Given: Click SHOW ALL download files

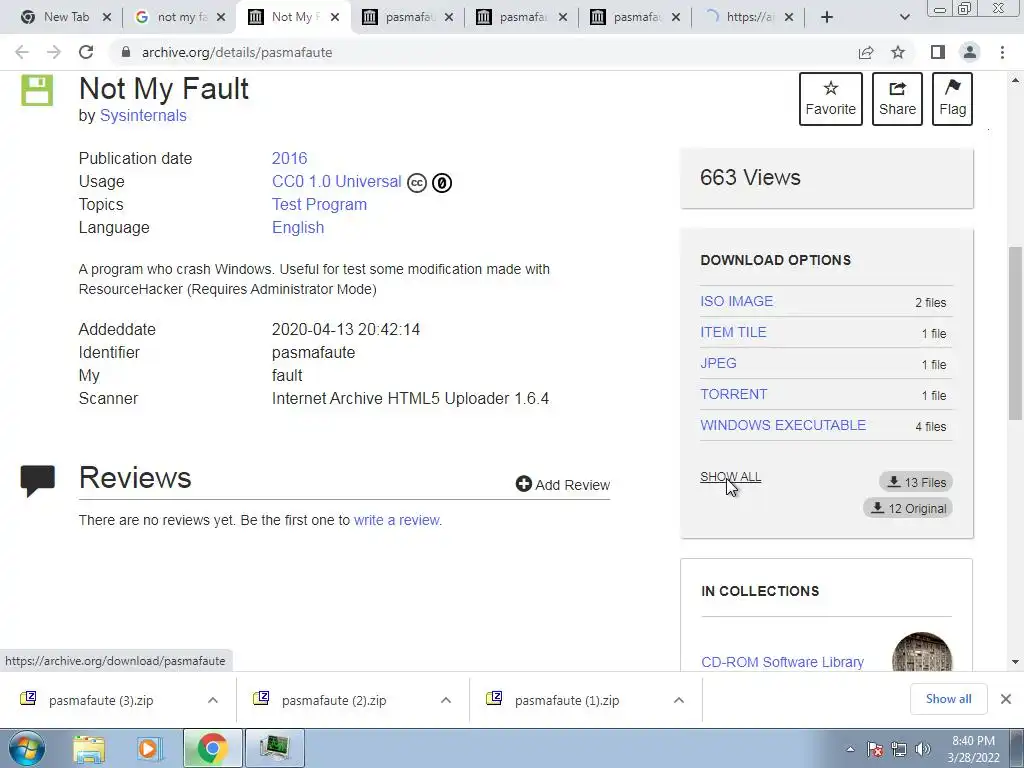Looking at the screenshot, I should coord(731,477).
